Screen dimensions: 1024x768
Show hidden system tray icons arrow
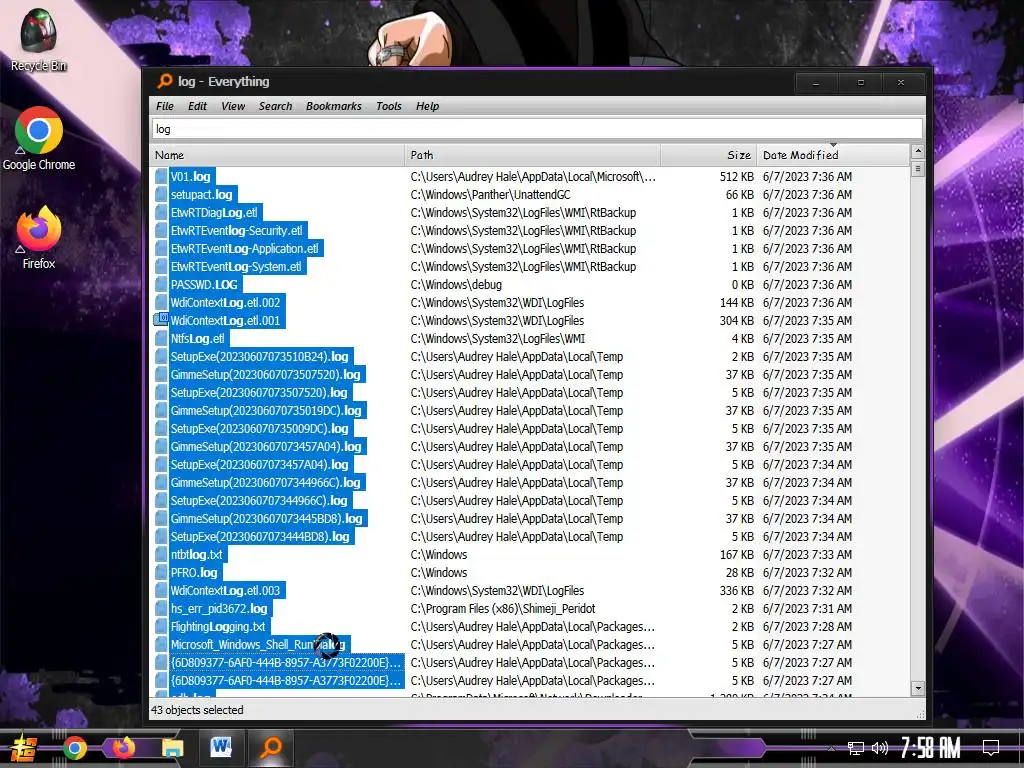pos(831,748)
